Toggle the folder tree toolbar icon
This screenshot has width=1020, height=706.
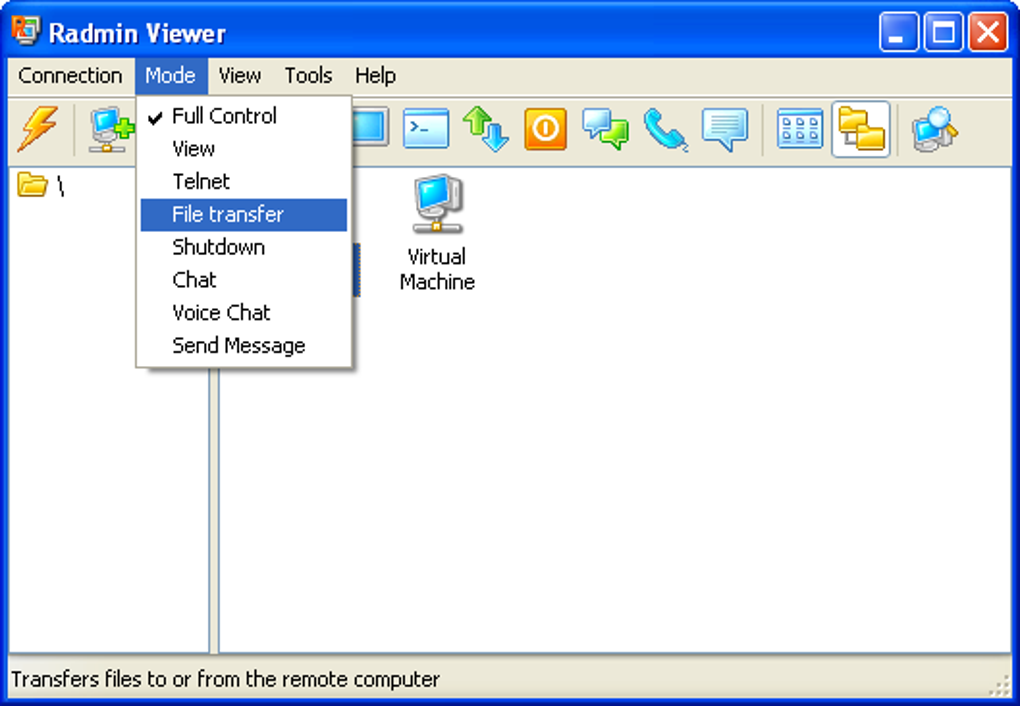click(x=861, y=129)
